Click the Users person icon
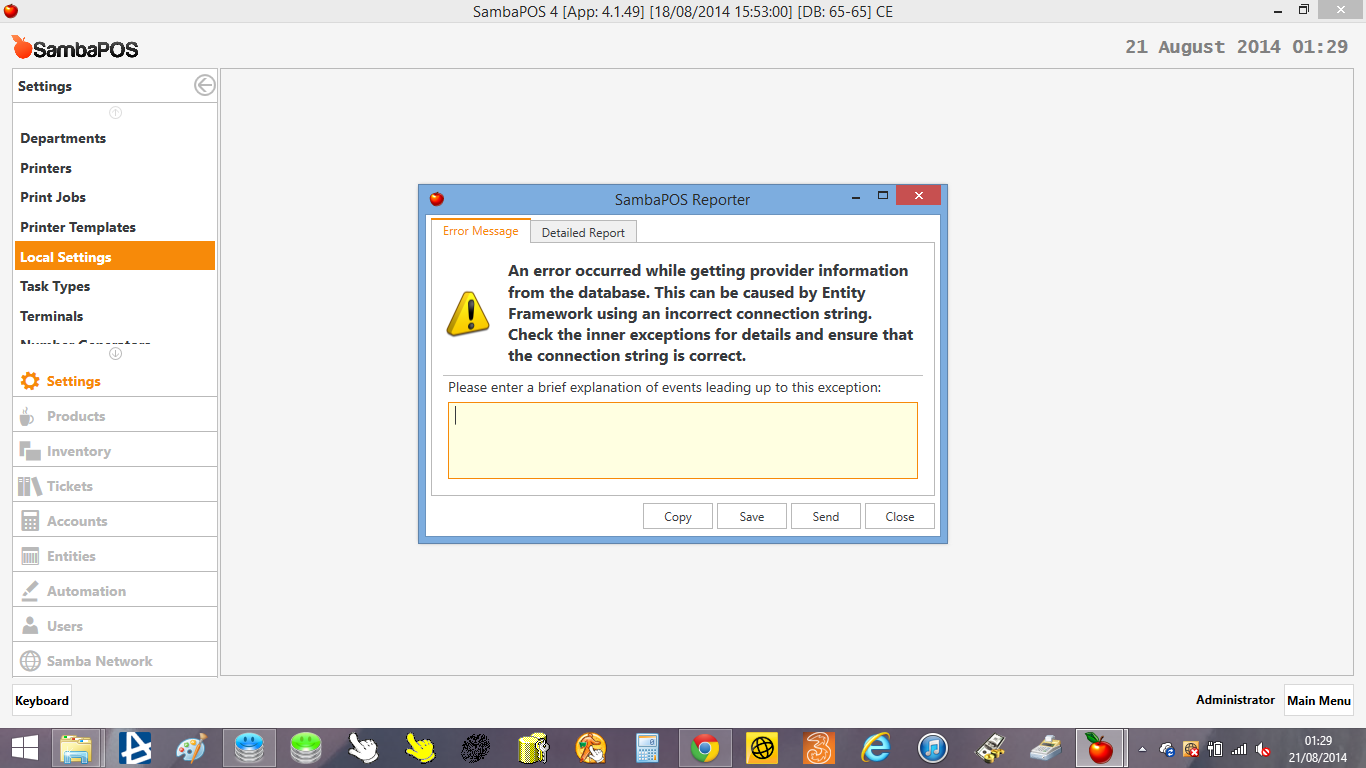Image resolution: width=1366 pixels, height=768 pixels. point(30,626)
